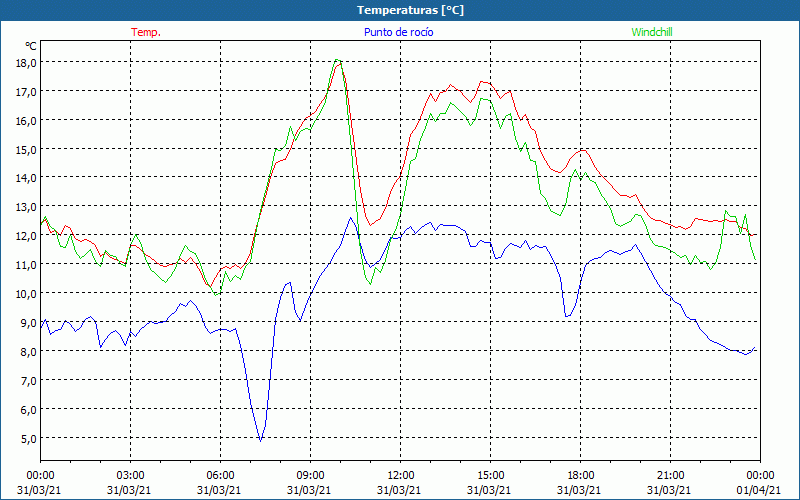Screen dimensions: 800x500
Task: Click the 15:00 time axis label
Action: [x=490, y=476]
